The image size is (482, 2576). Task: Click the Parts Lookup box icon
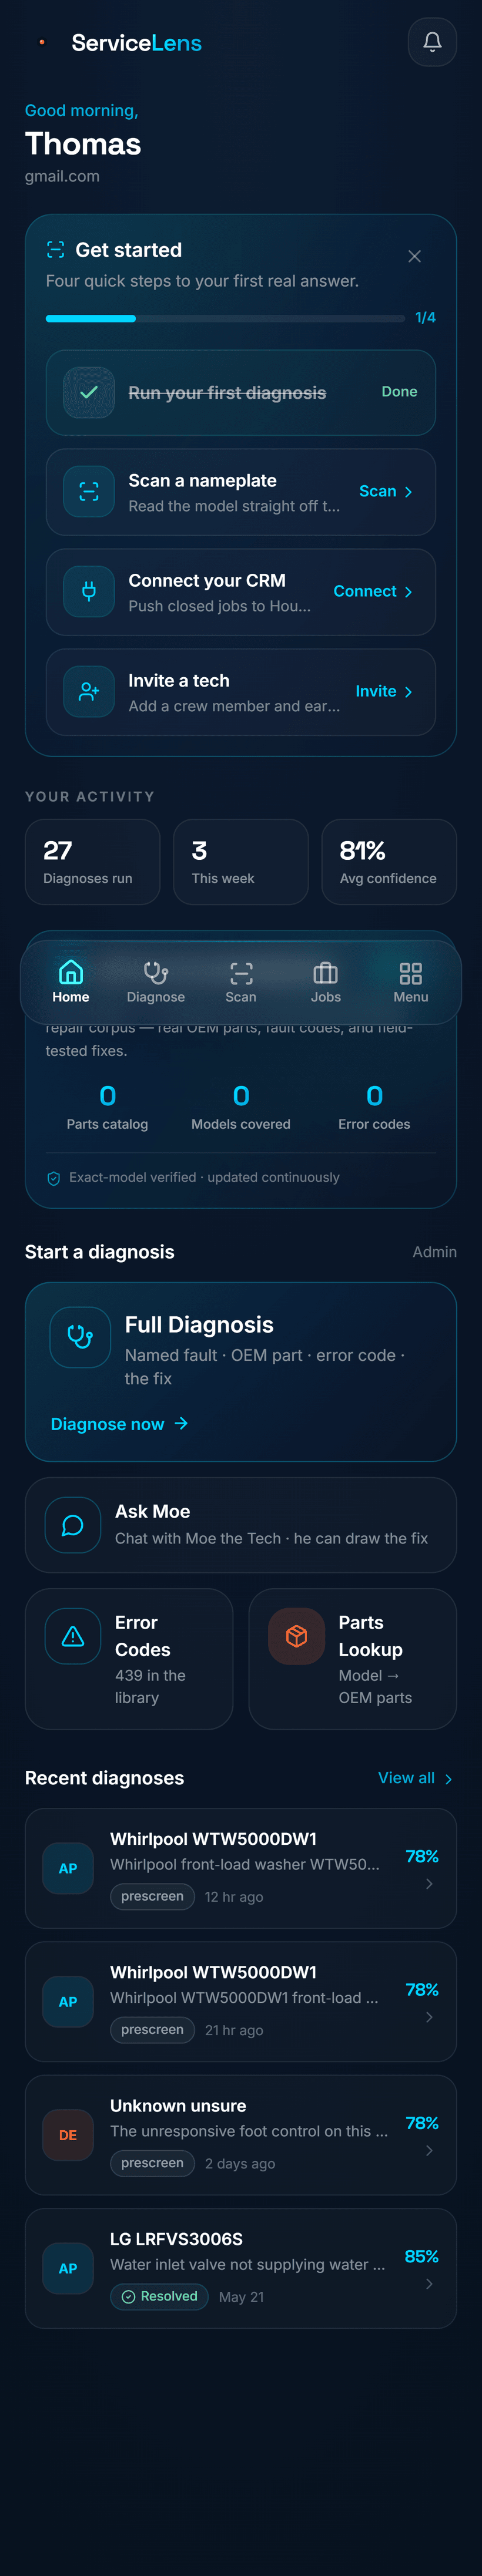tap(296, 1636)
